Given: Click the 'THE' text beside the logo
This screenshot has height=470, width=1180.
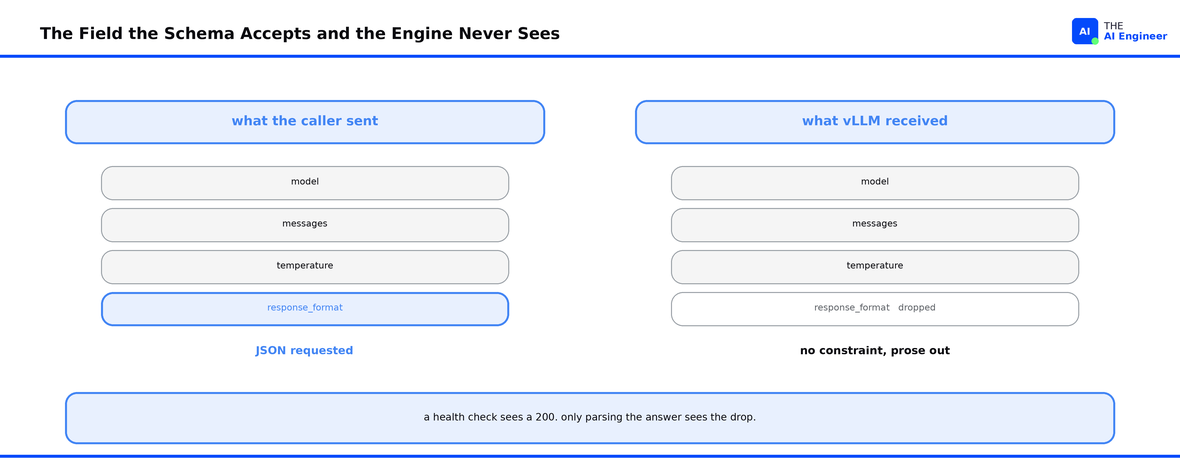Looking at the screenshot, I should point(1114,26).
